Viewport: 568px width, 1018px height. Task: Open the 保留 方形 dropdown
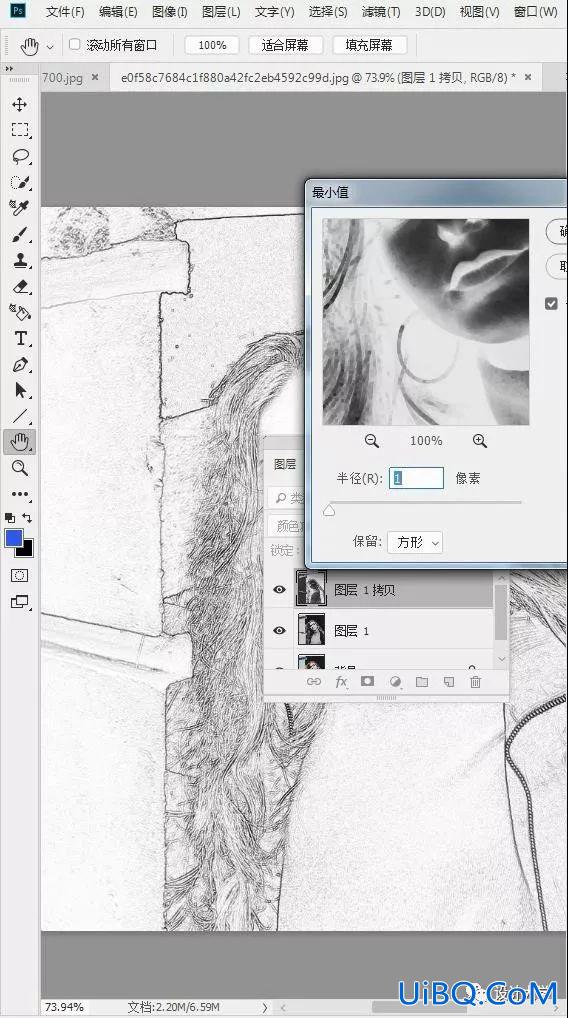point(415,542)
